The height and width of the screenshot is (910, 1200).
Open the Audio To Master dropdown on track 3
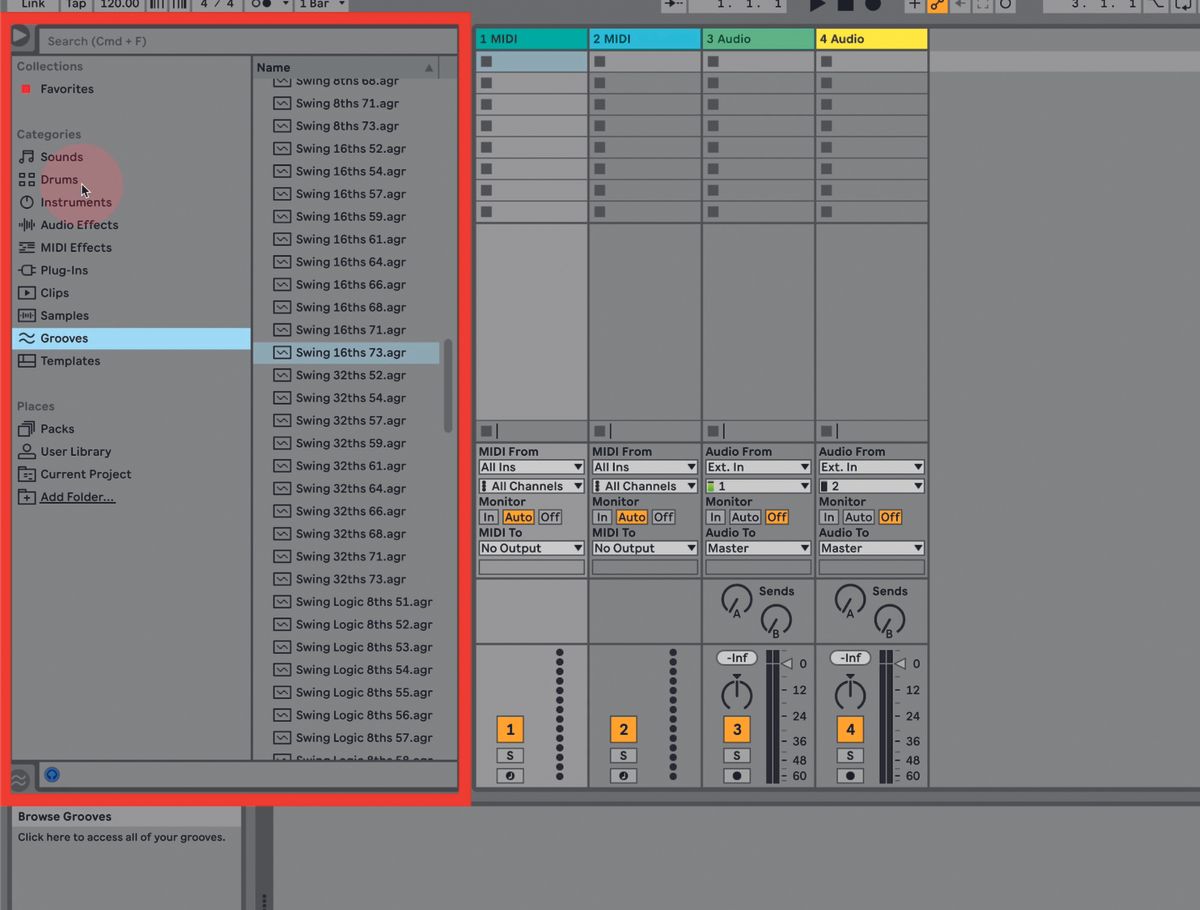(757, 548)
